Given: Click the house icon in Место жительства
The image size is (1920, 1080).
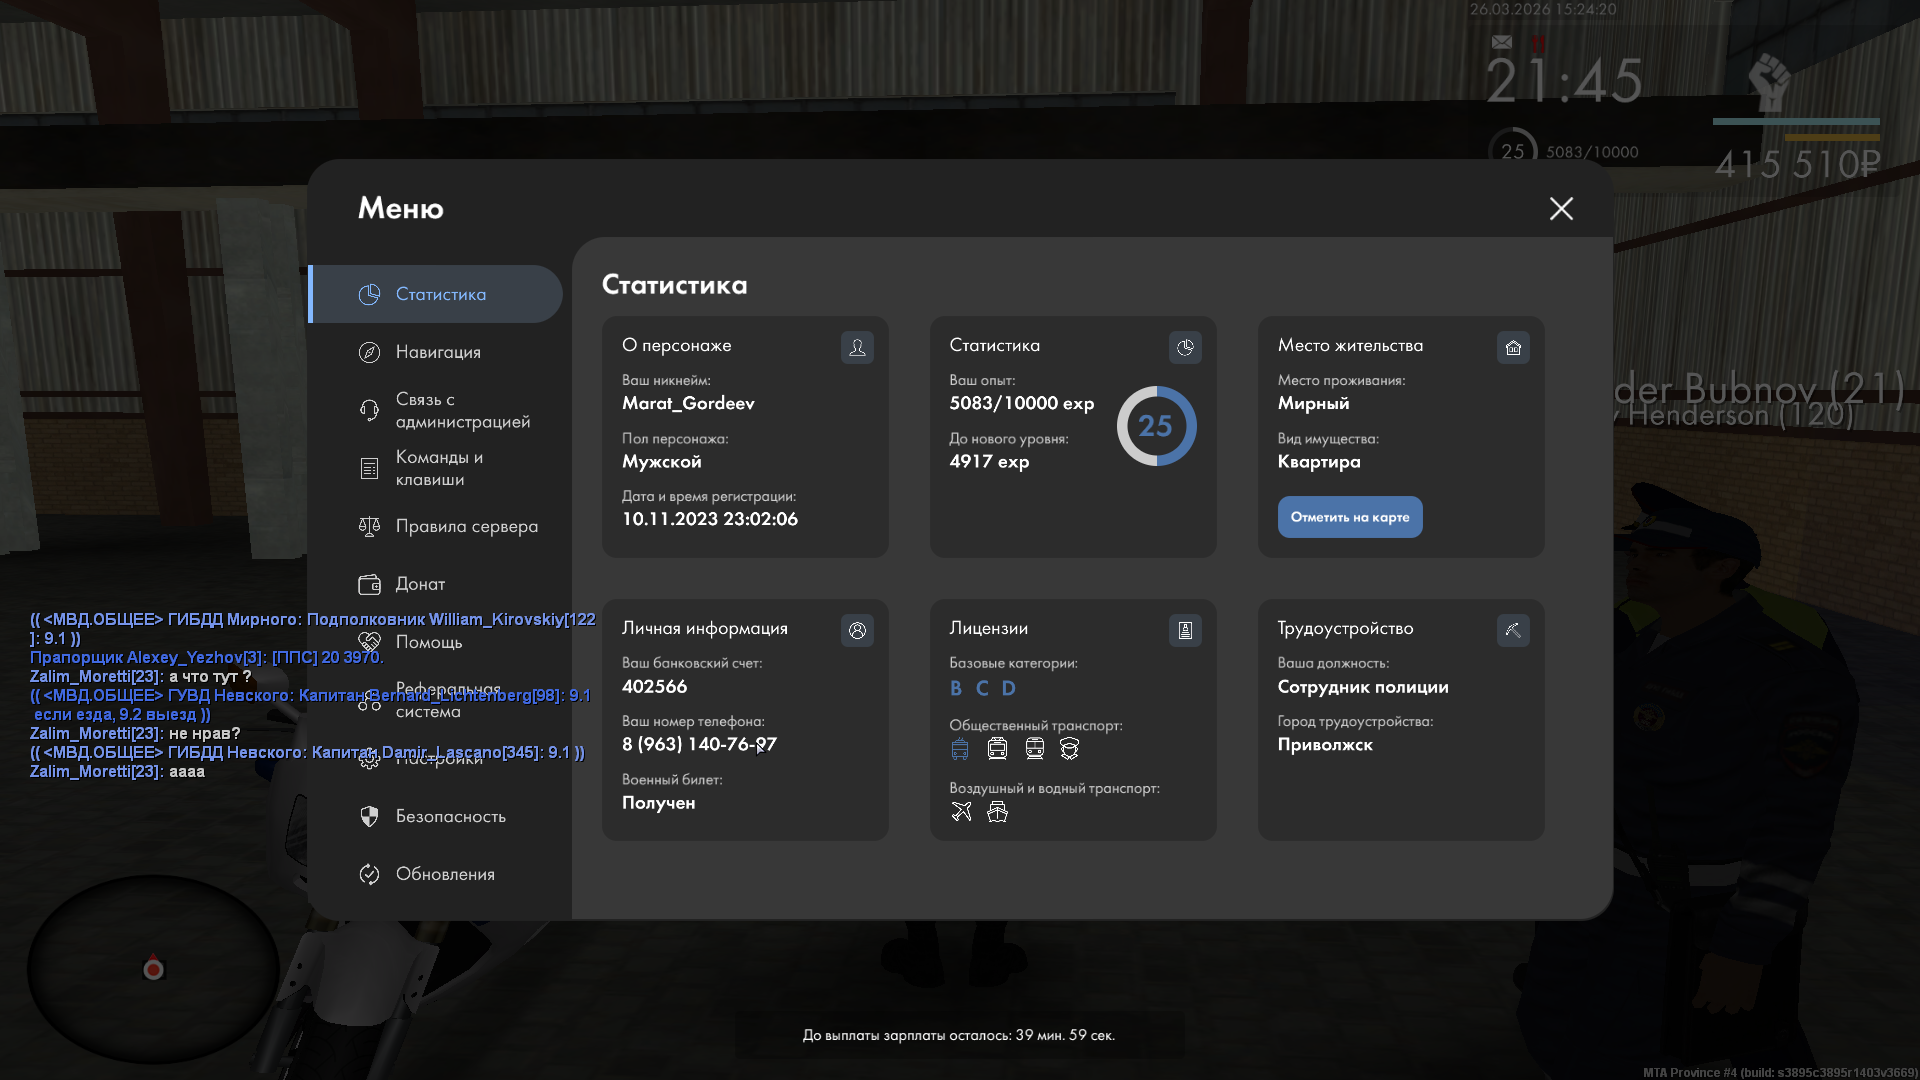Looking at the screenshot, I should 1513,347.
